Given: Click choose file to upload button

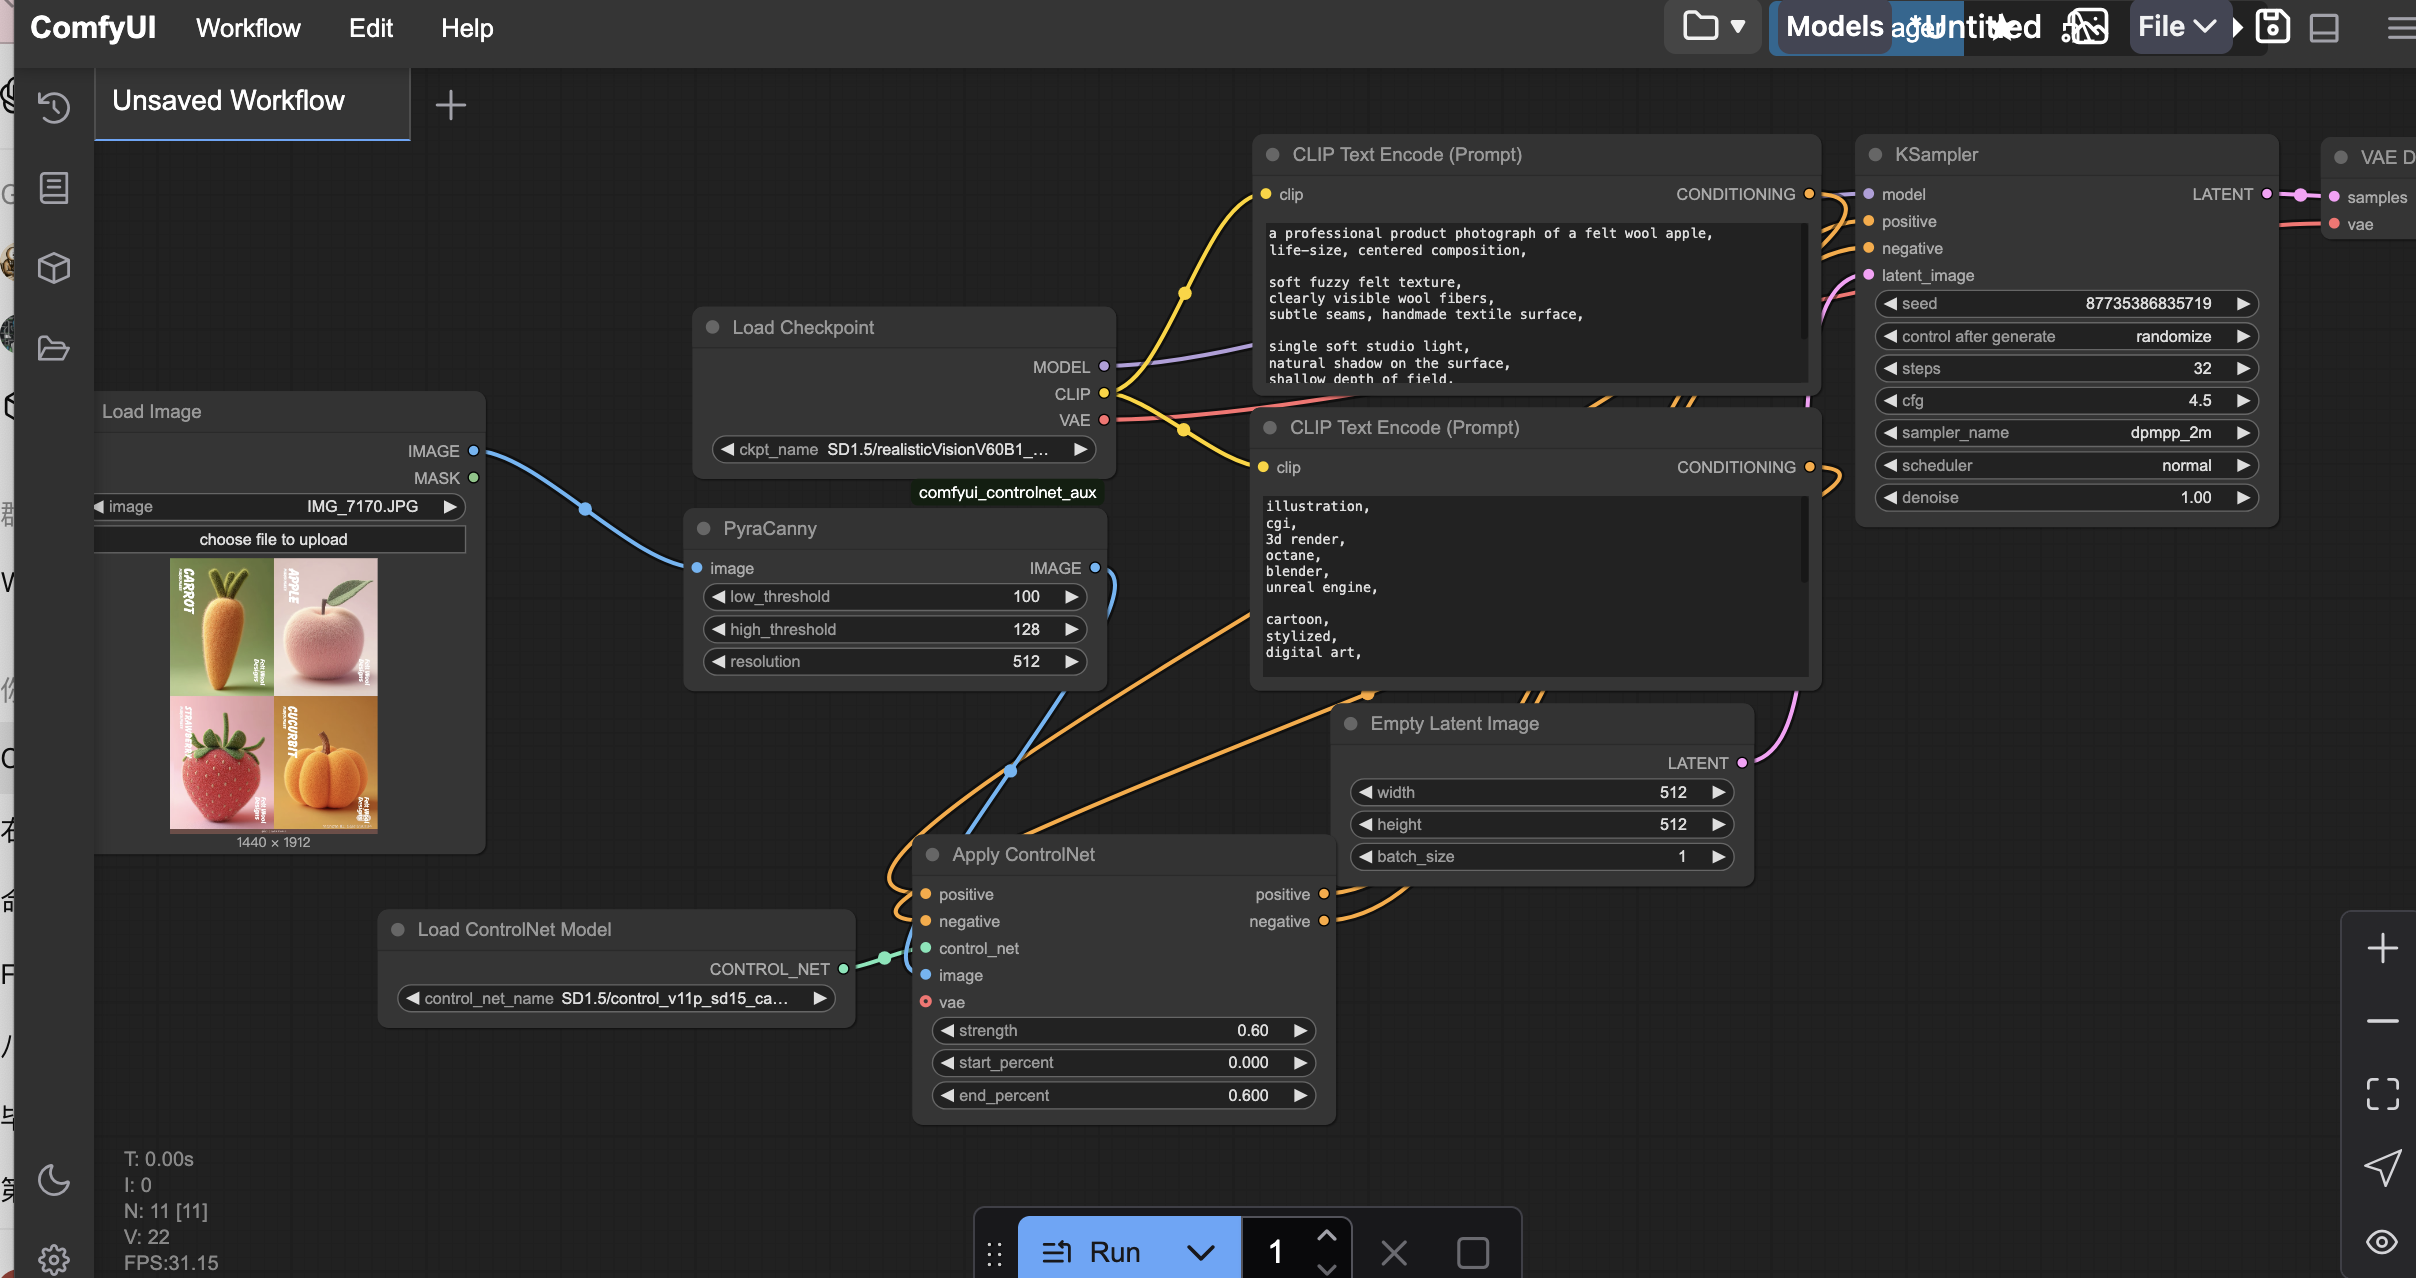Looking at the screenshot, I should (273, 540).
